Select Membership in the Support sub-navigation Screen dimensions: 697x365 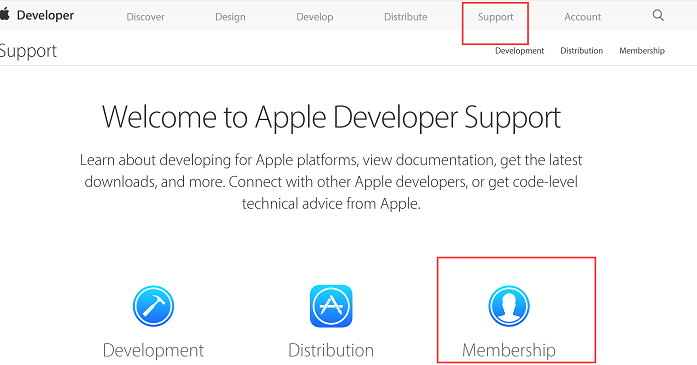tap(642, 51)
